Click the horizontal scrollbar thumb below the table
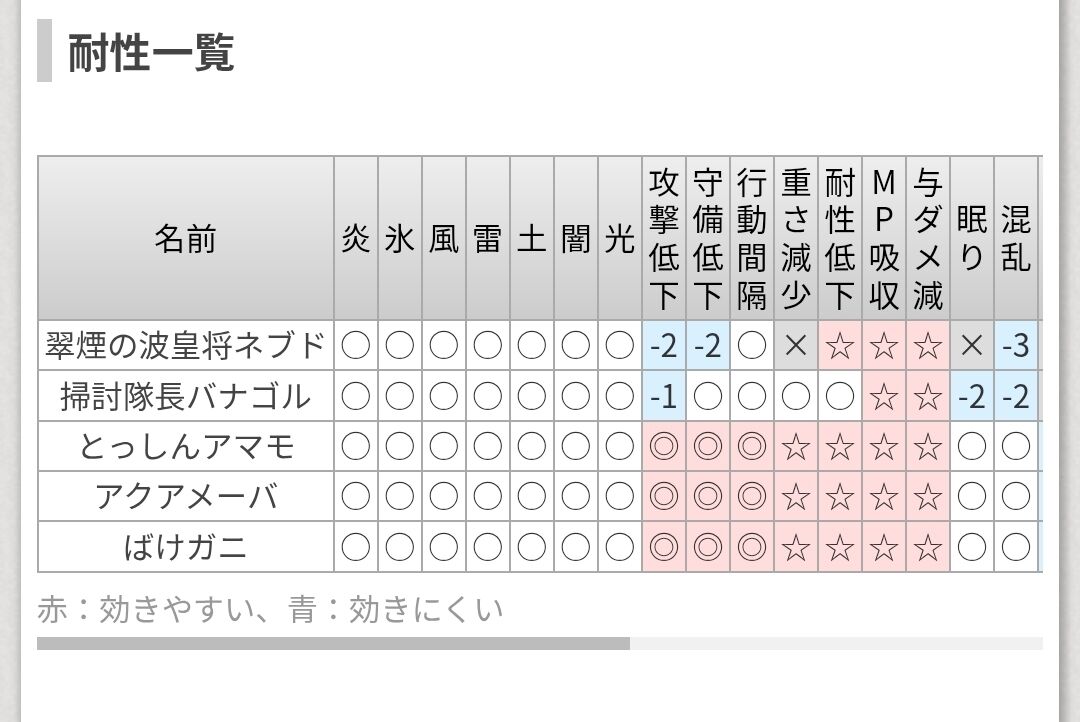Screen dimensions: 1080x722 (x=333, y=643)
